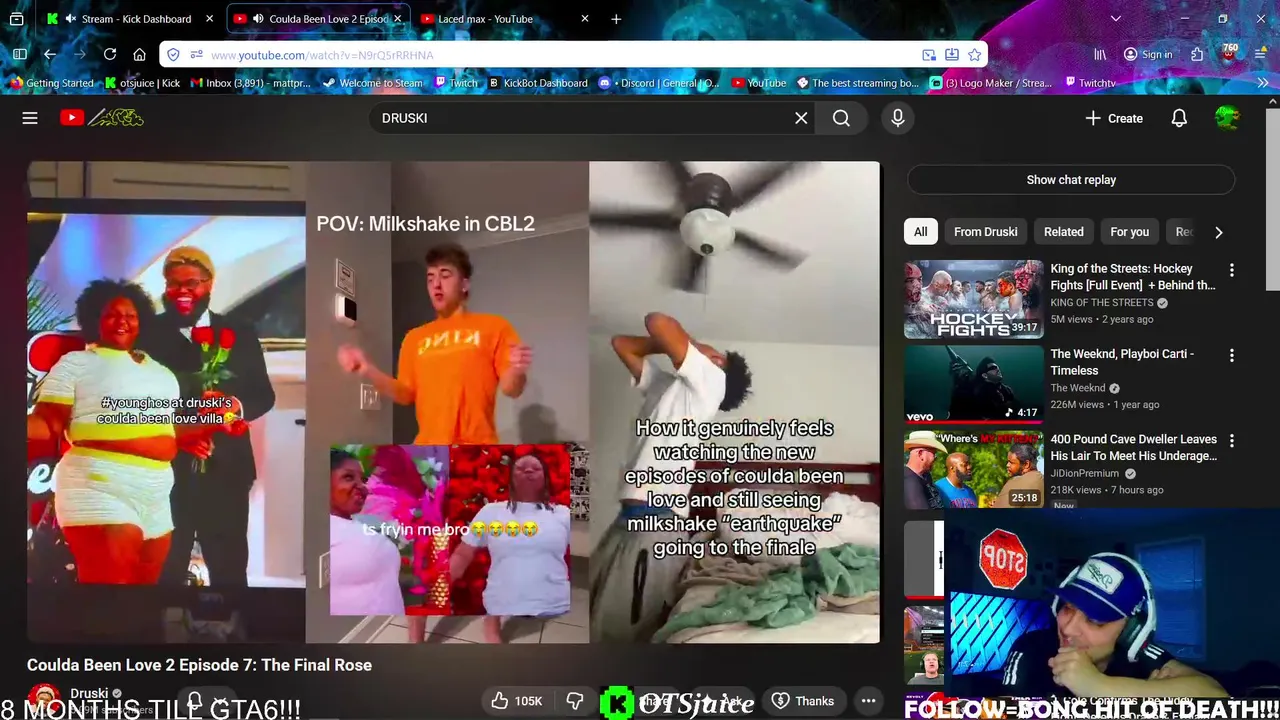Viewport: 1280px width, 720px height.
Task: Click the Thanks button
Action: point(802,701)
